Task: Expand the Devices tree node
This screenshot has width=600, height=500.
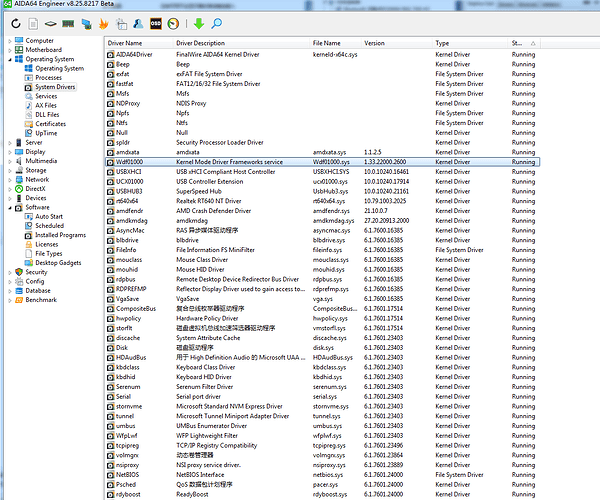Action: (10, 198)
